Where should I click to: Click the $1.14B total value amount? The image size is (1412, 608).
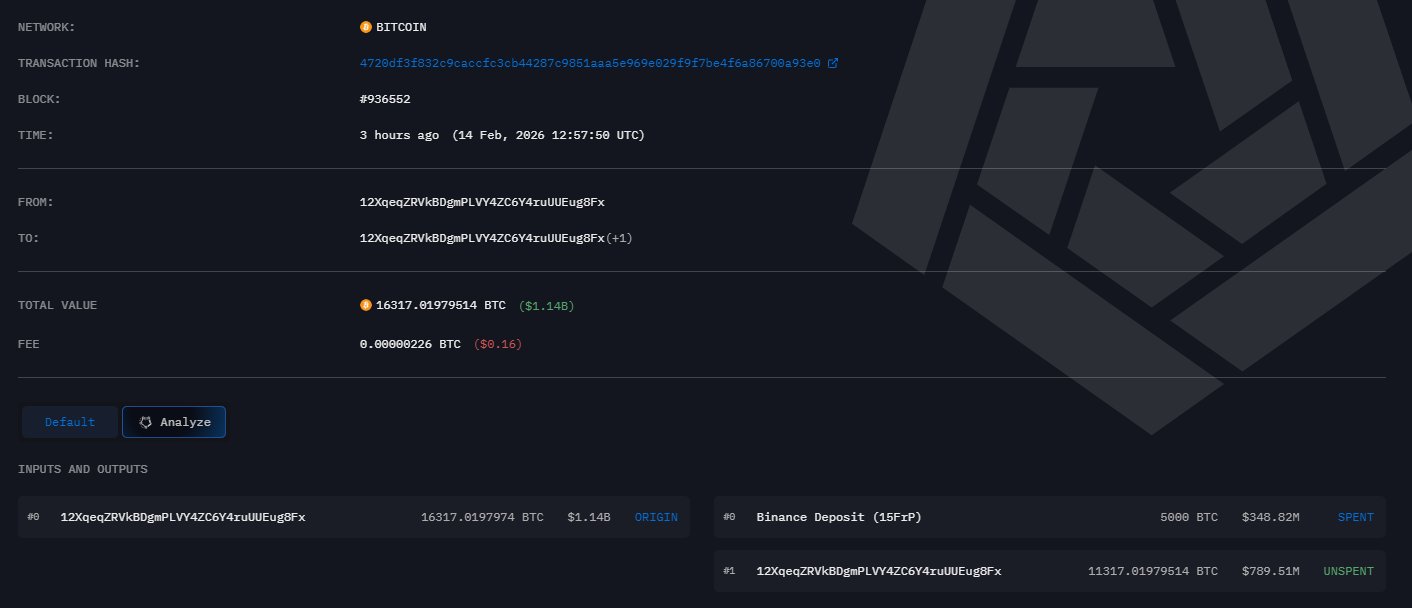coord(546,305)
